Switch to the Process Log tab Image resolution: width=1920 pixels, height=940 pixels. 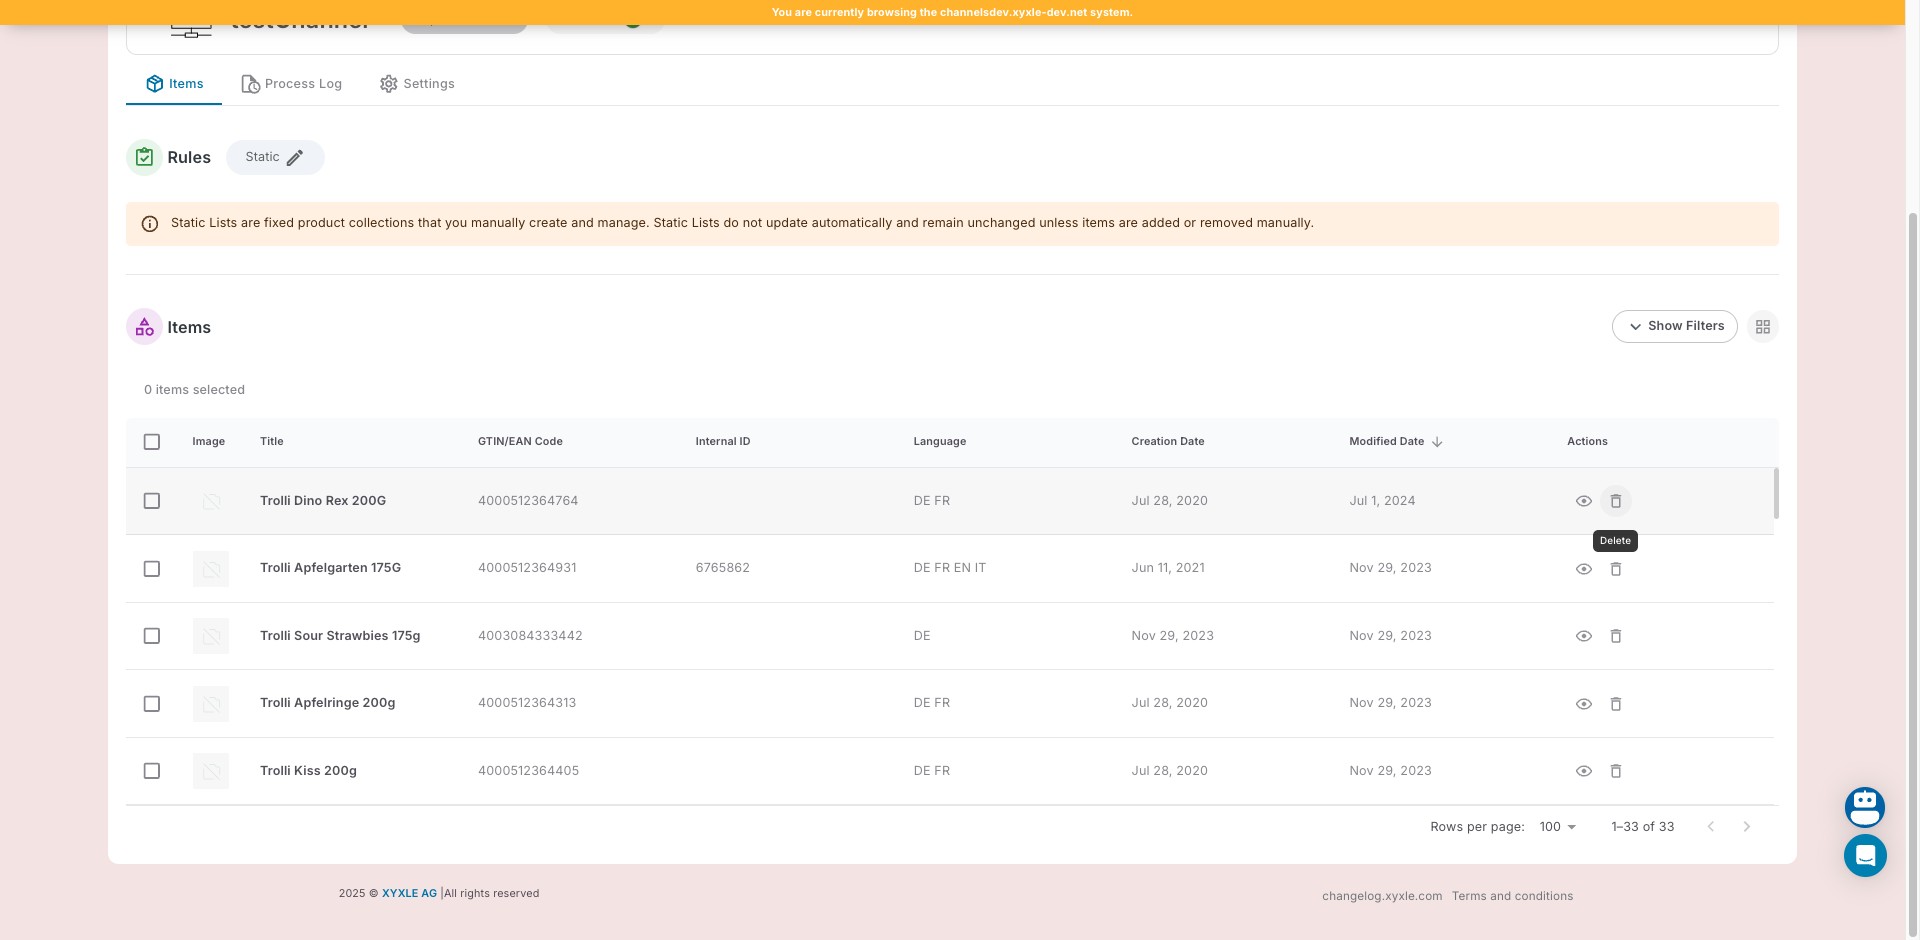292,84
